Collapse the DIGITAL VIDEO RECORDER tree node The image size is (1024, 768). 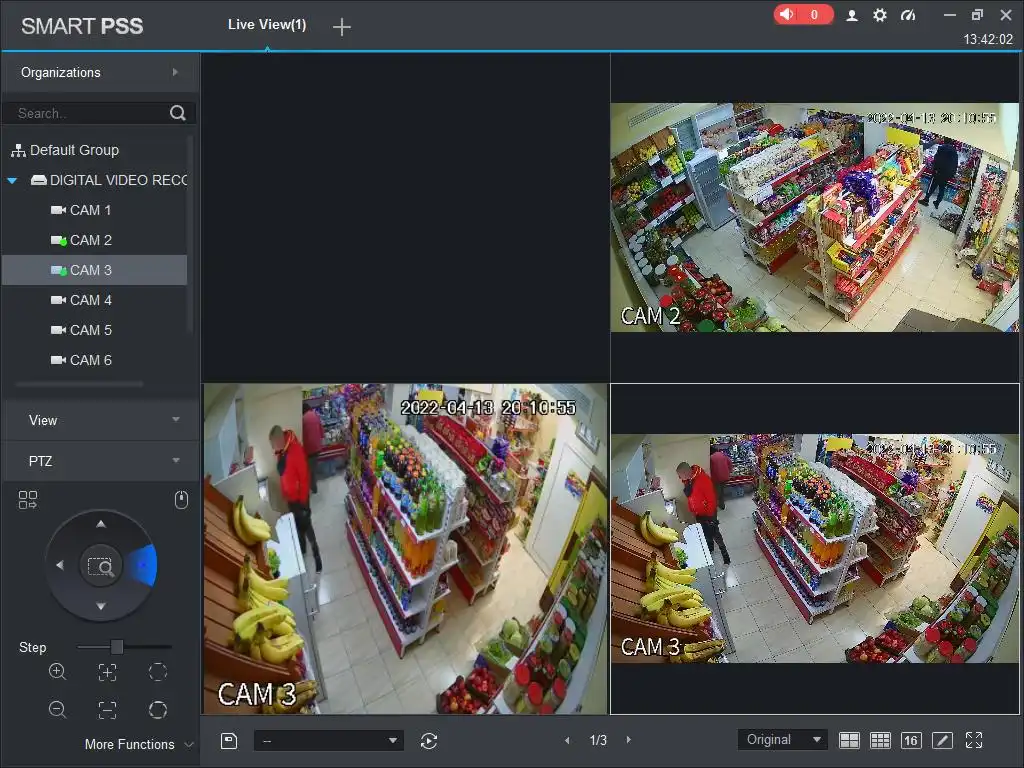[12, 180]
